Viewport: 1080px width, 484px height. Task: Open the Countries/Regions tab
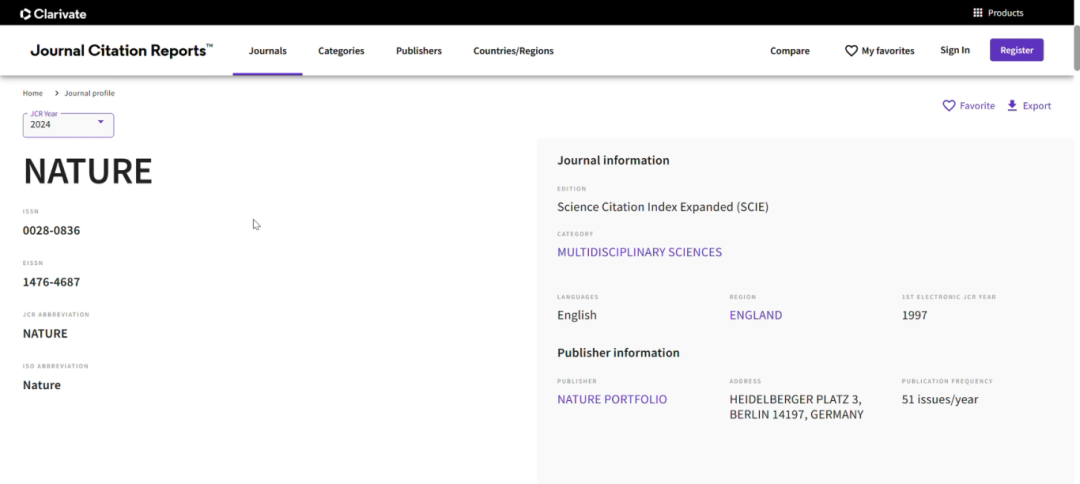point(513,50)
